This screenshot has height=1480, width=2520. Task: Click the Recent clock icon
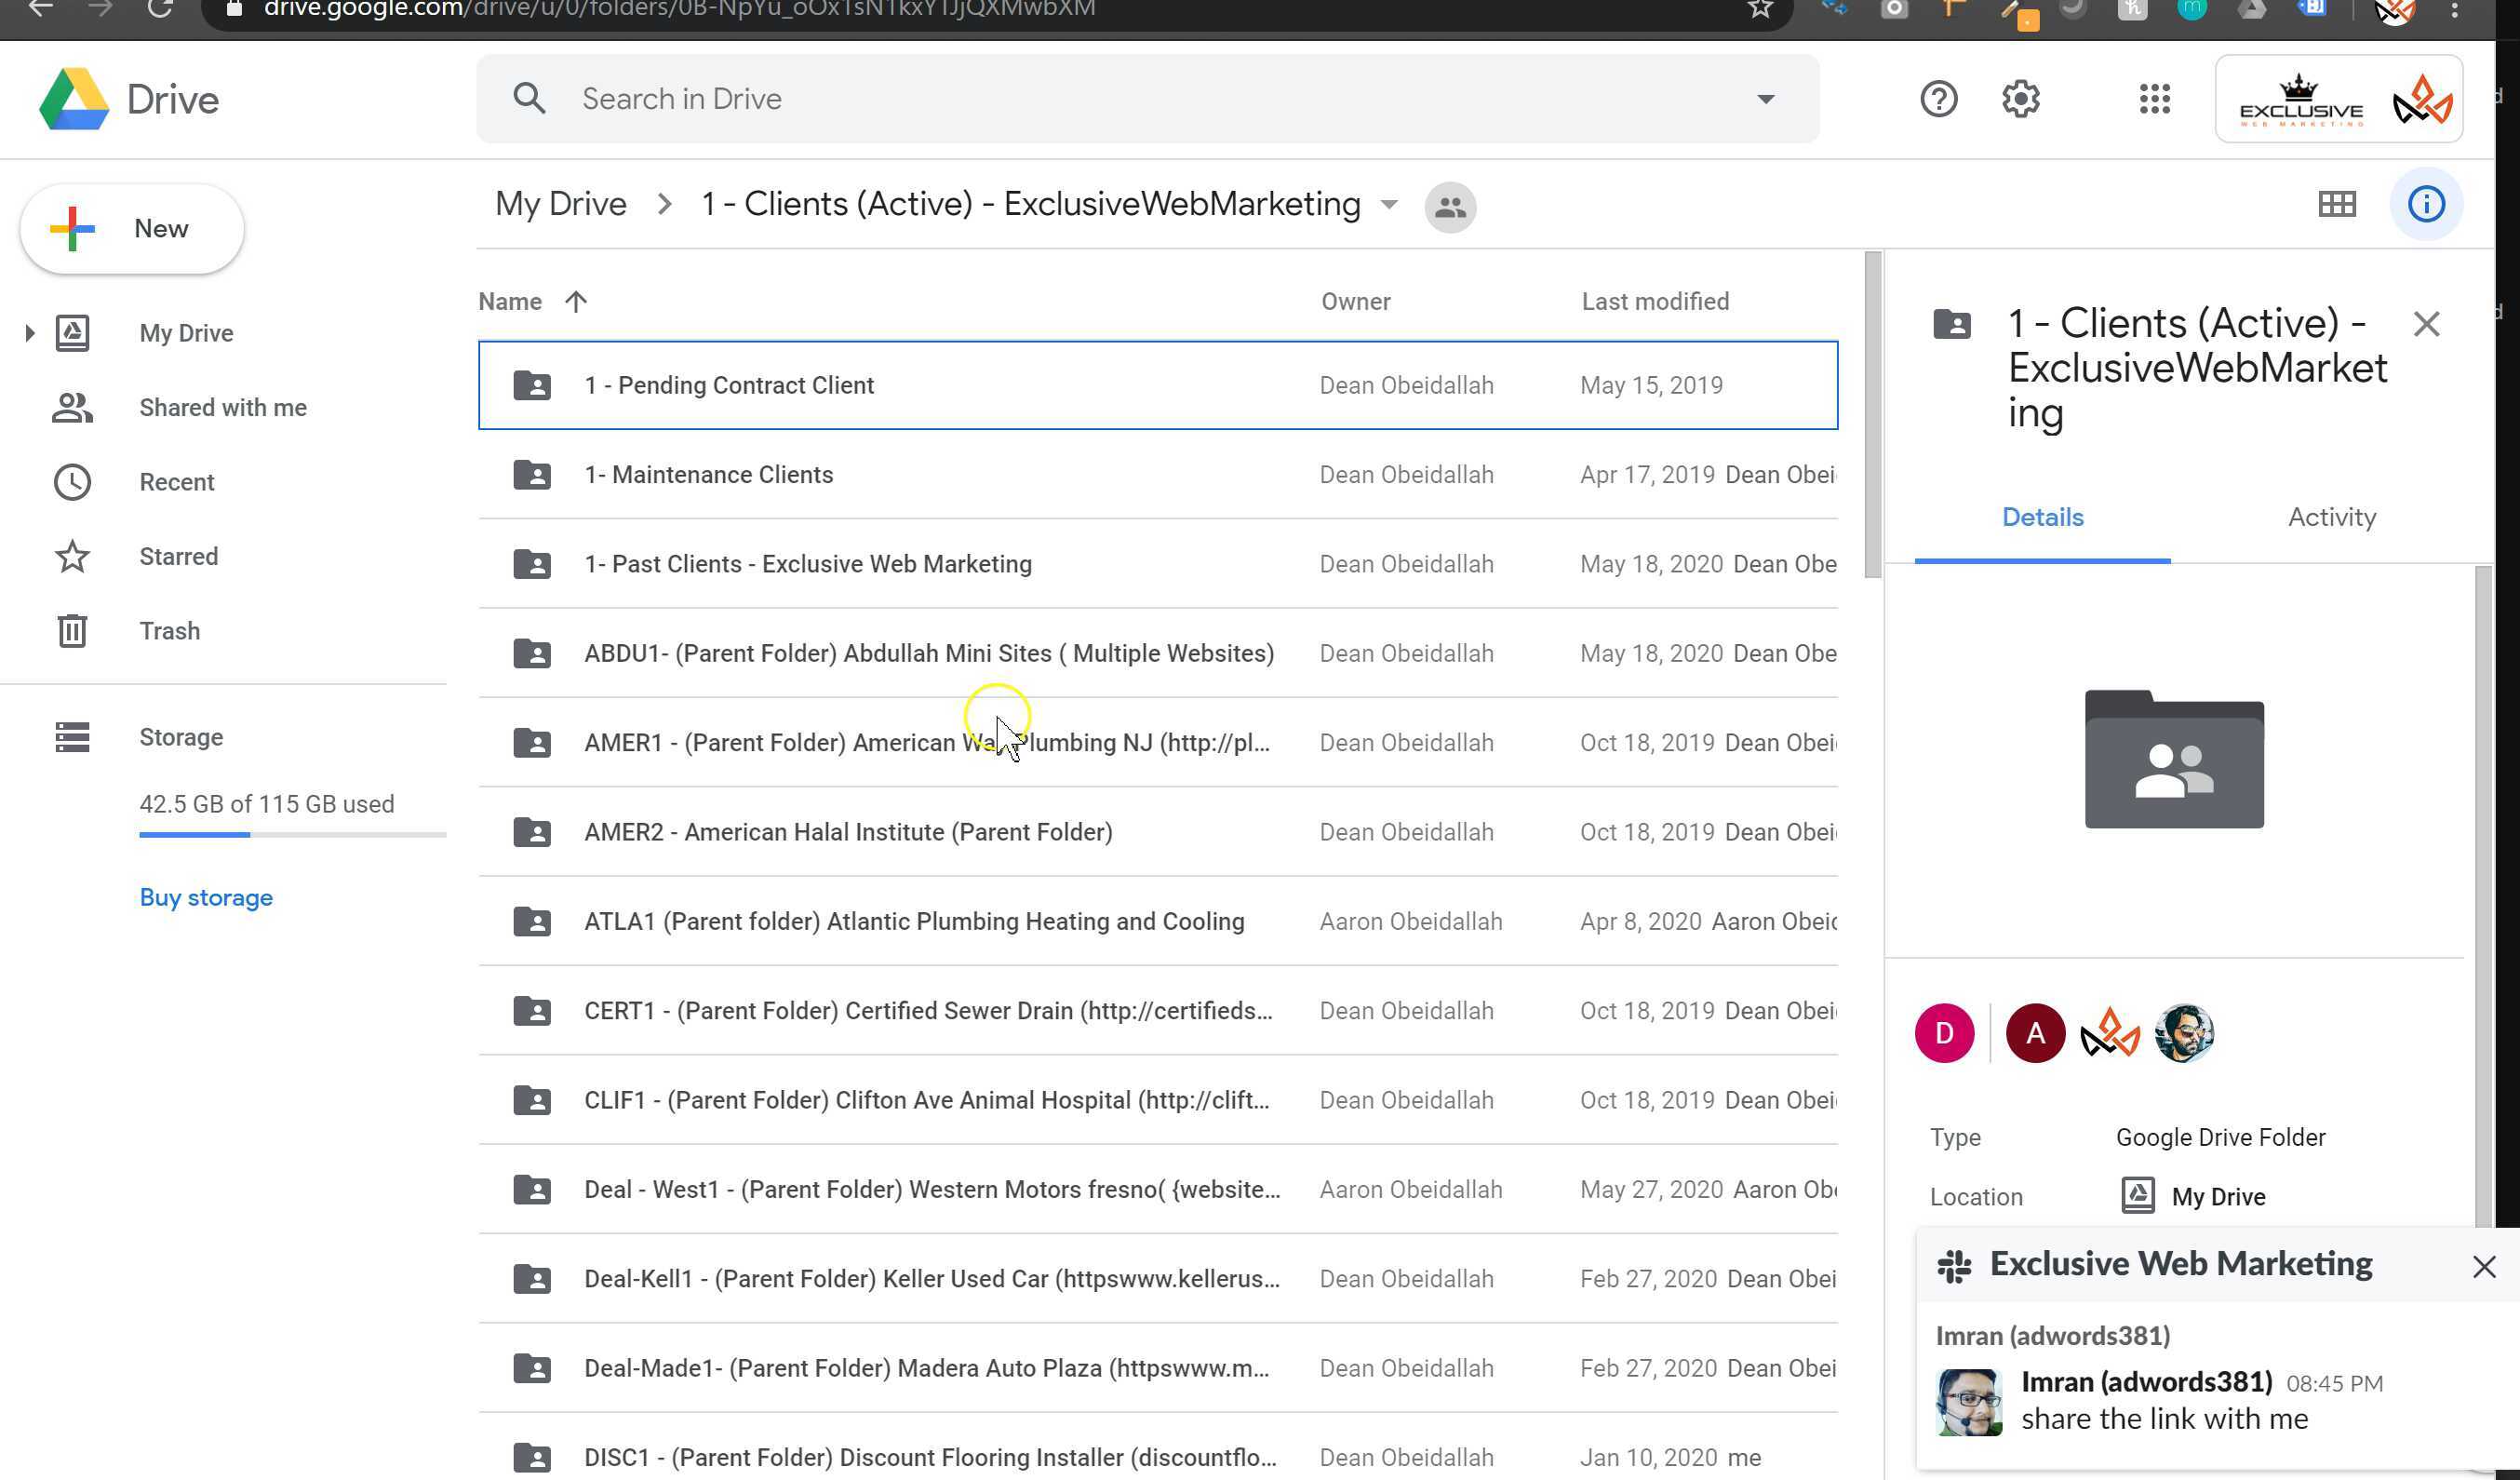click(x=72, y=482)
